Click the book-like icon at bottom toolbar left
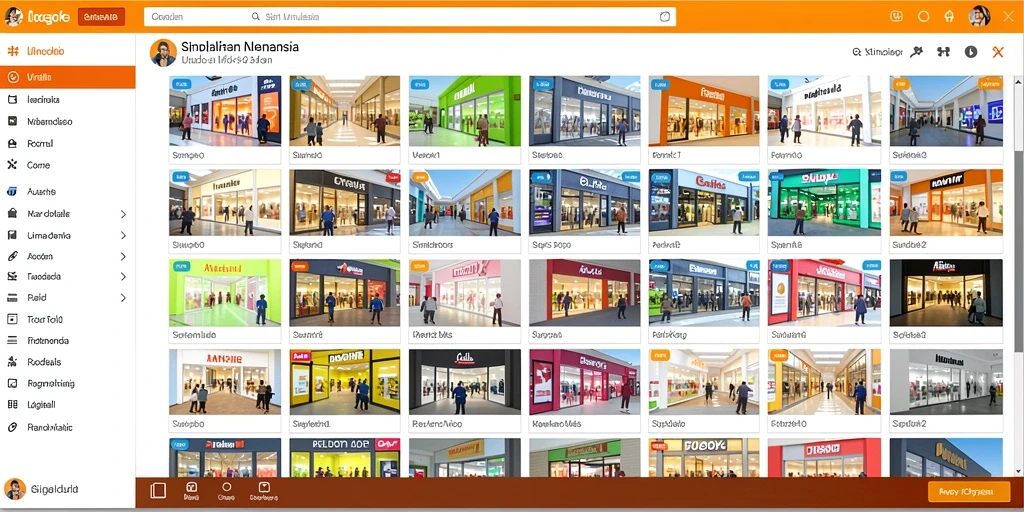Image resolution: width=1024 pixels, height=512 pixels. pyautogui.click(x=158, y=490)
